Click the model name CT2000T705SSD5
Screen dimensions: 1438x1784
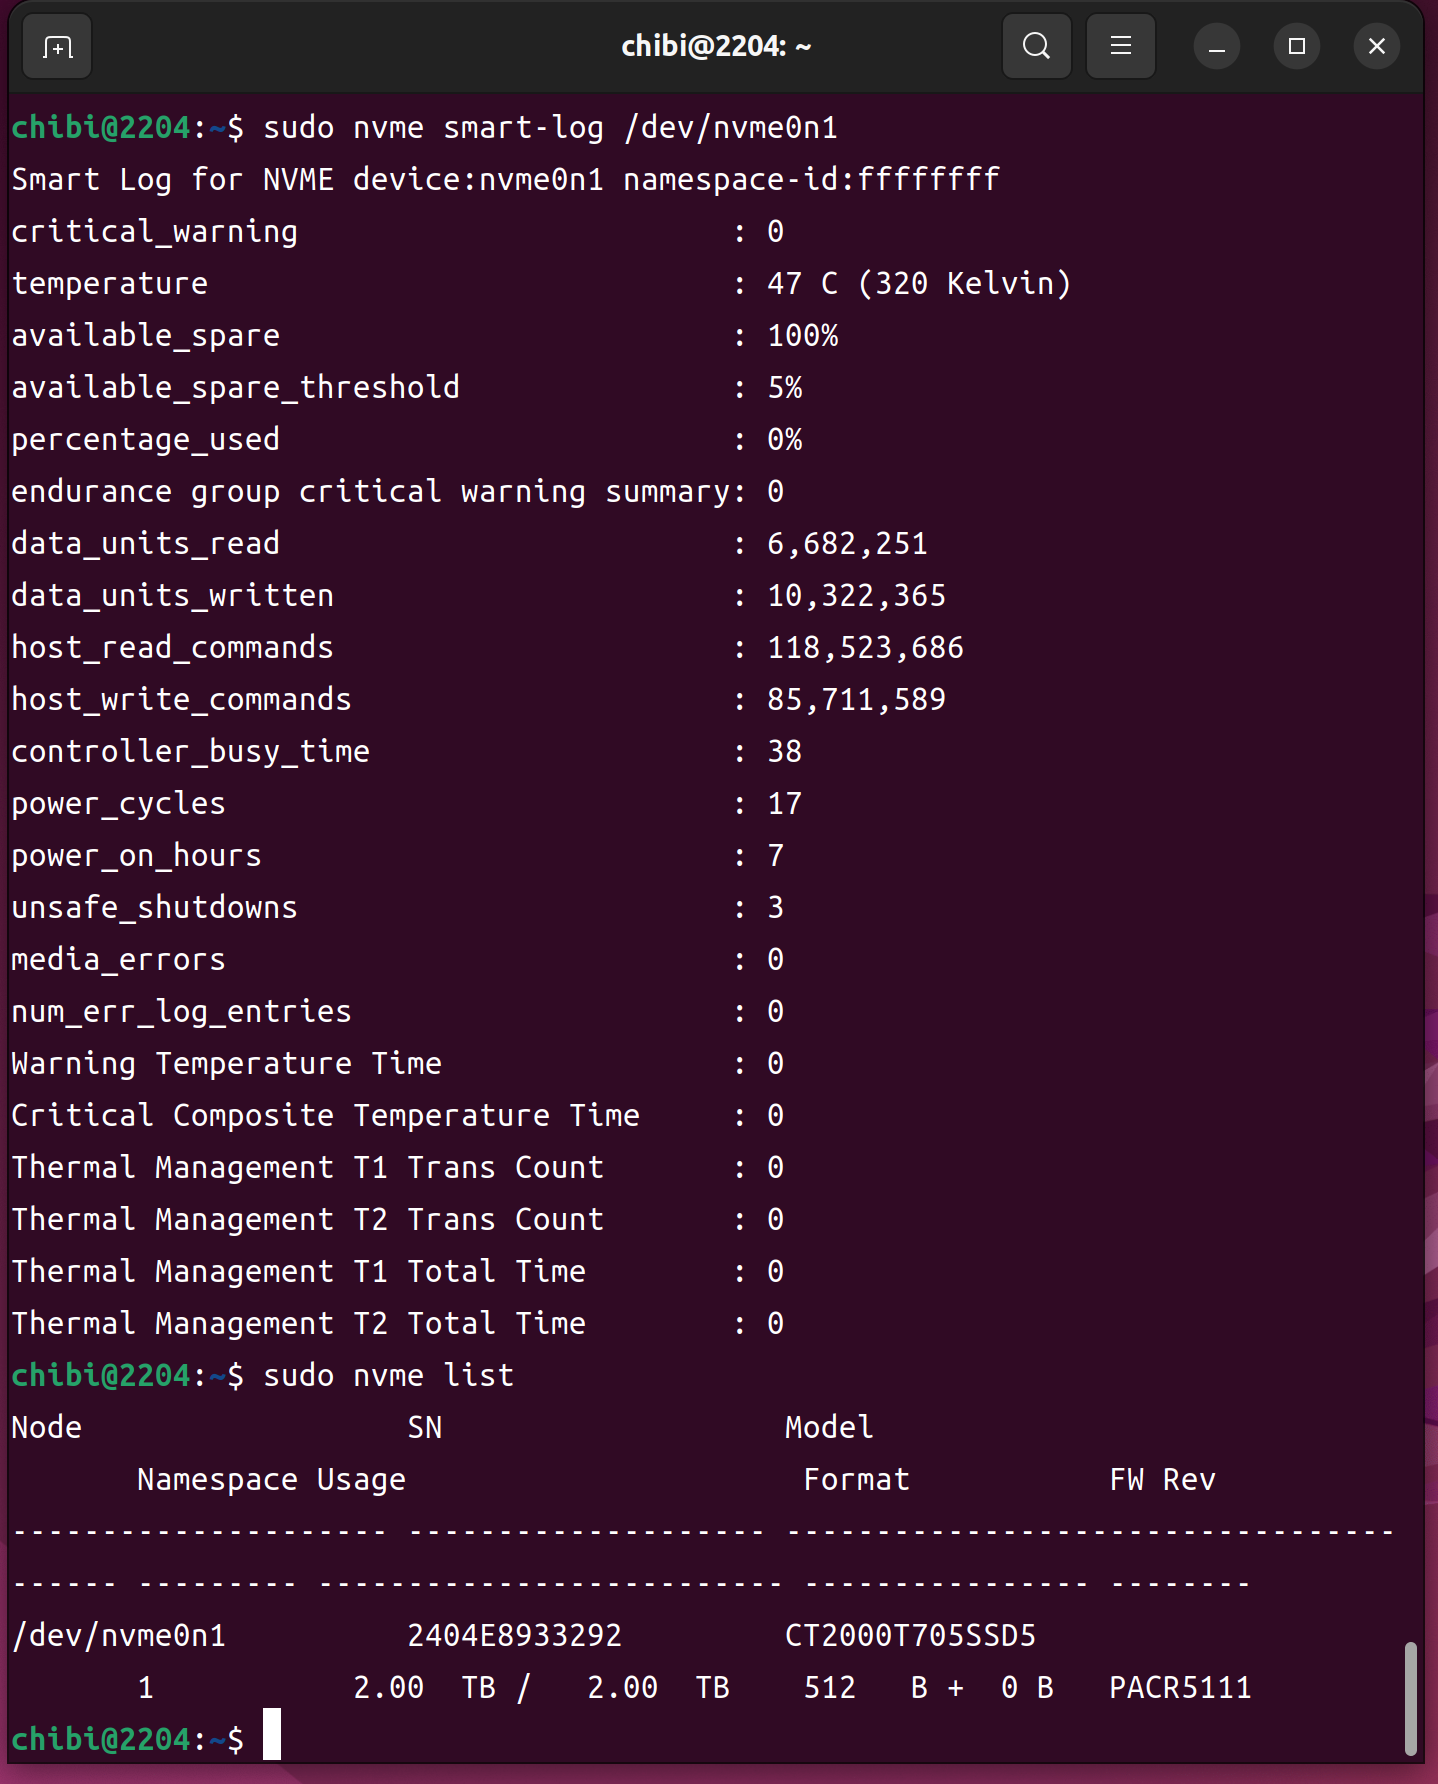tap(910, 1636)
